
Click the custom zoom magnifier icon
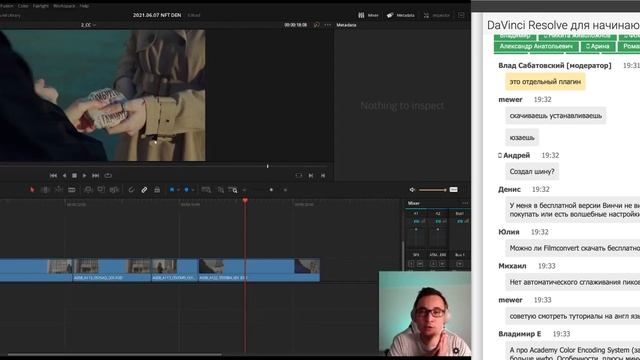233,190
